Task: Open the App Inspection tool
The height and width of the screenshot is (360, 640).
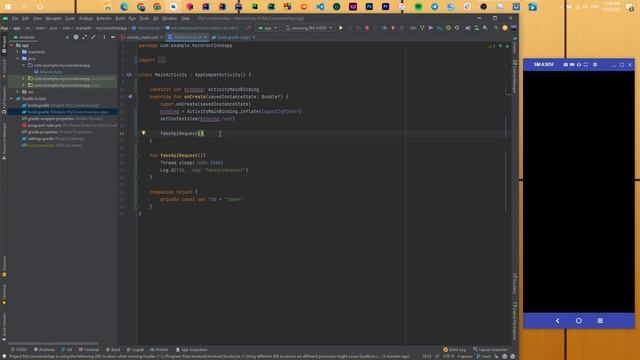Action: [192, 350]
